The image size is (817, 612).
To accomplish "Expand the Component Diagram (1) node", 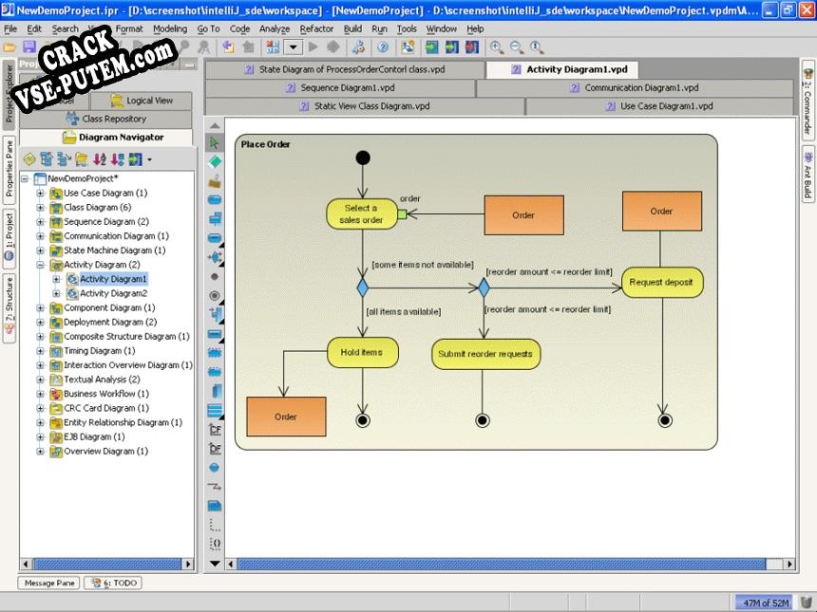I will coord(40,308).
